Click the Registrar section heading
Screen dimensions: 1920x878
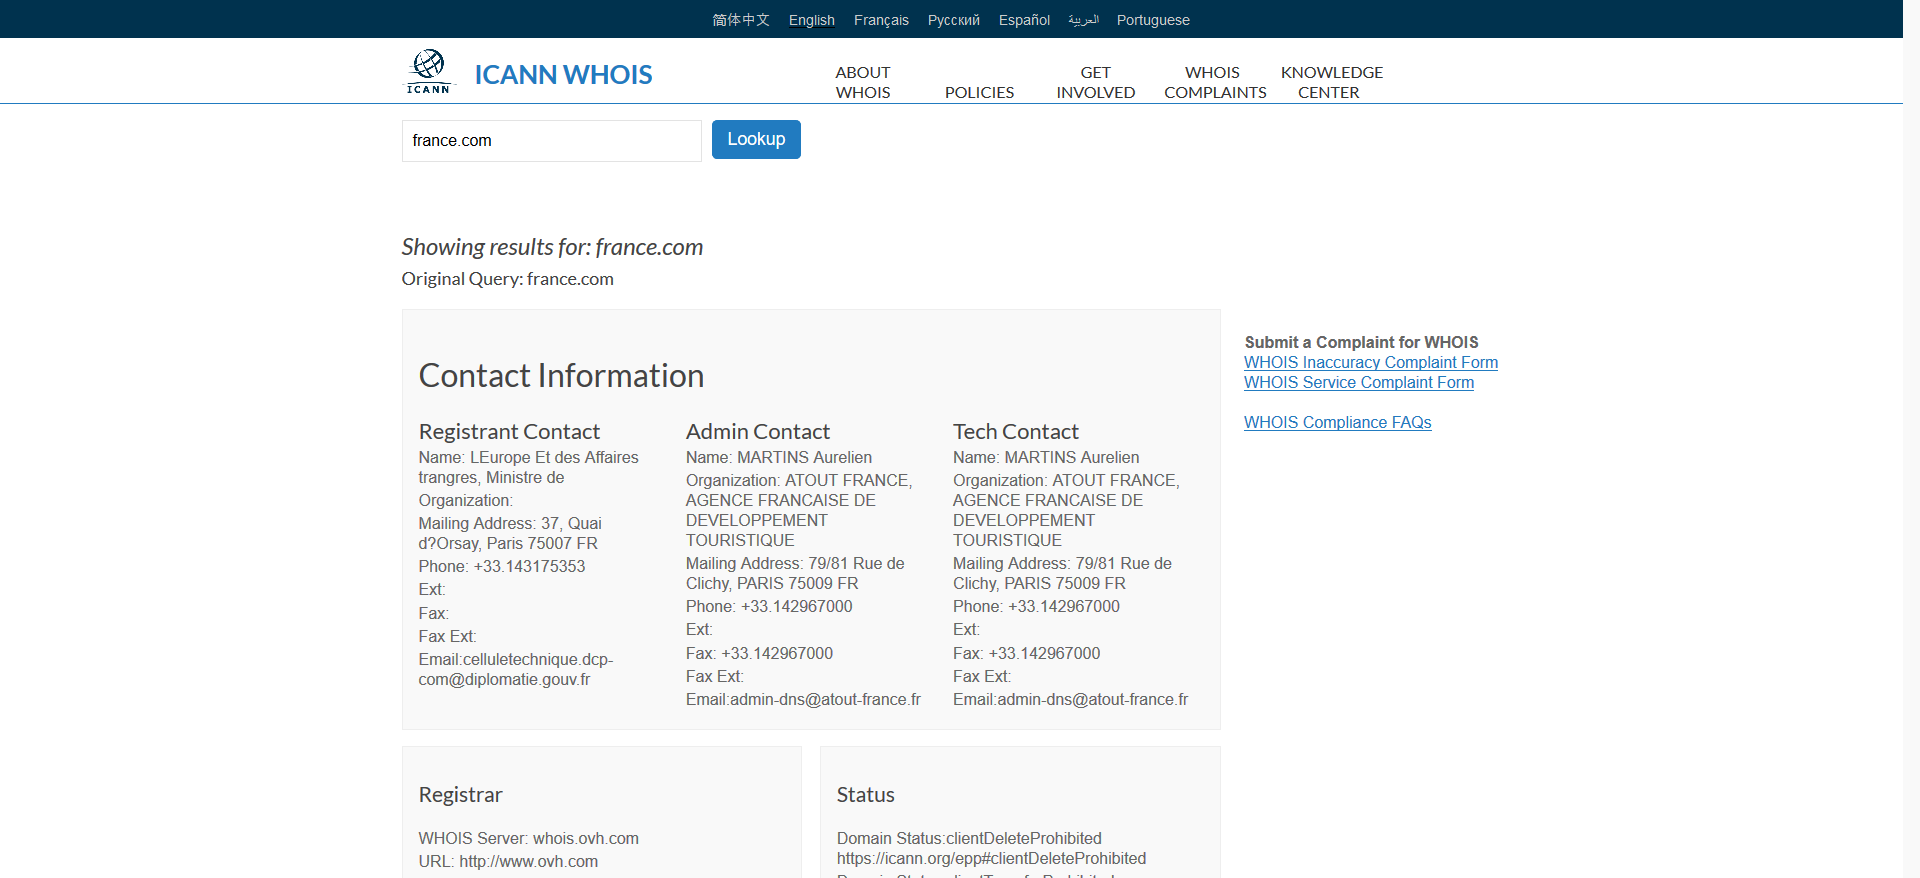tap(460, 795)
